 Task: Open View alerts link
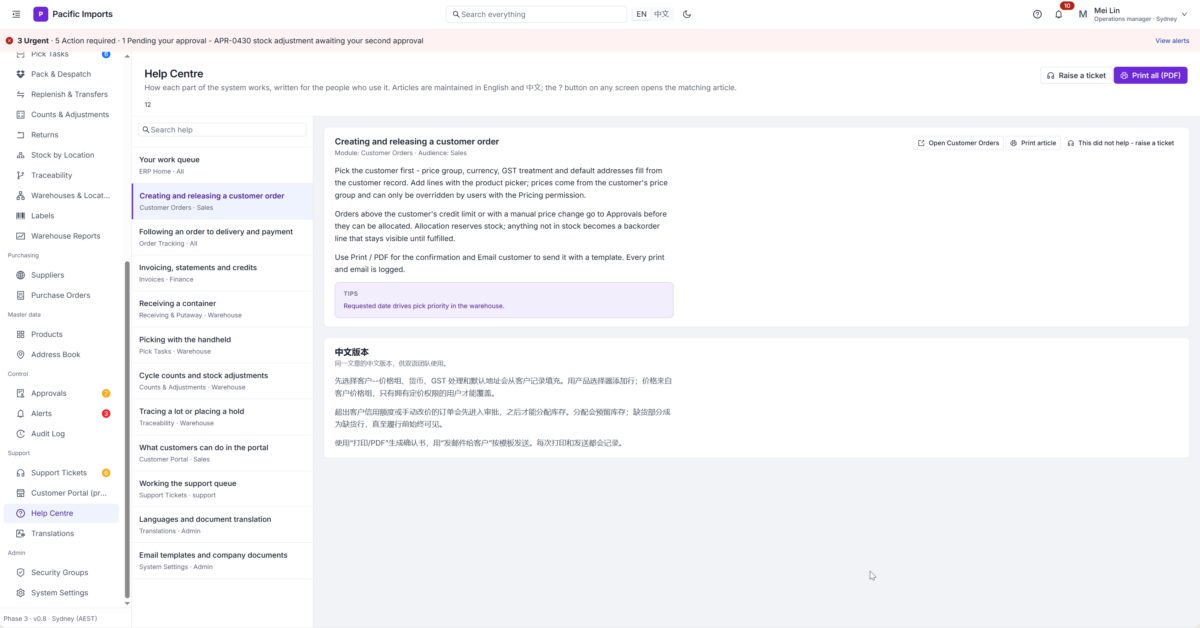1172,41
